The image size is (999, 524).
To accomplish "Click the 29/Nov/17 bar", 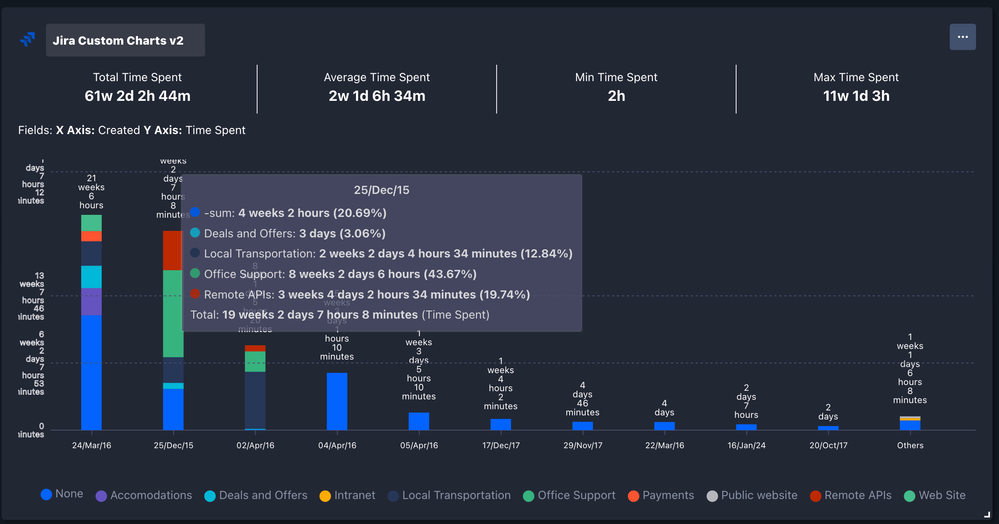I will [x=582, y=426].
